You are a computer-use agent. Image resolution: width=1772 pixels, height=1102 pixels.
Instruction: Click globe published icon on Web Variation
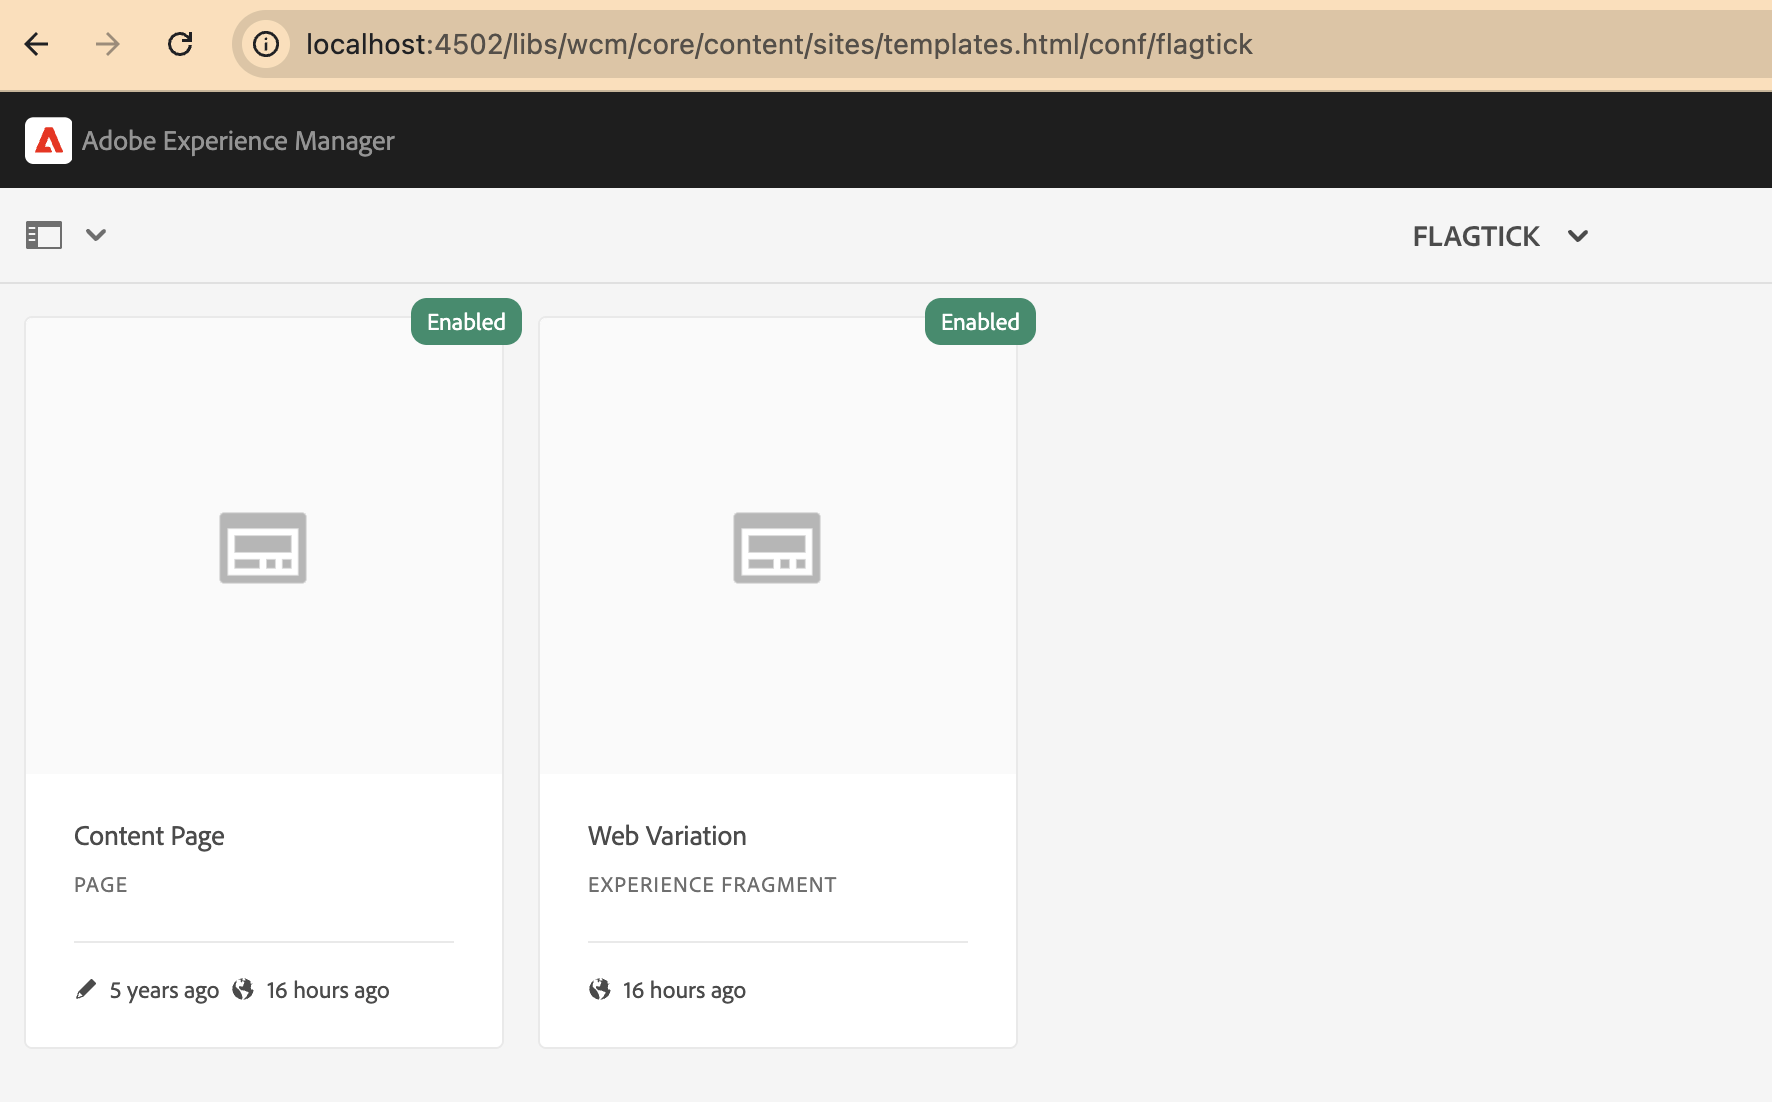pyautogui.click(x=600, y=990)
